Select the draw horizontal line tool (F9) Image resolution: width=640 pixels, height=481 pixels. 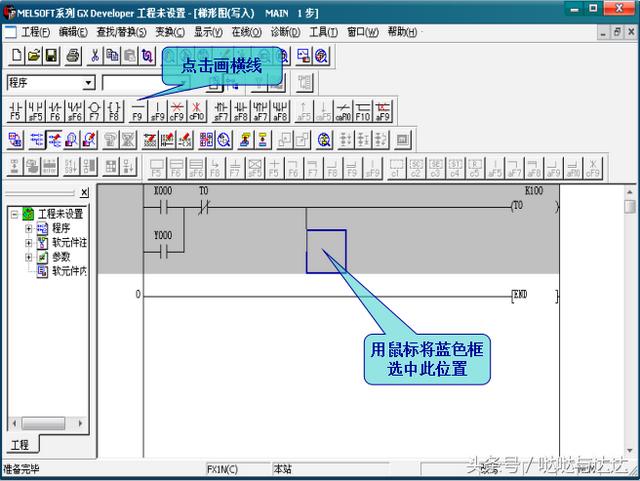pyautogui.click(x=138, y=111)
